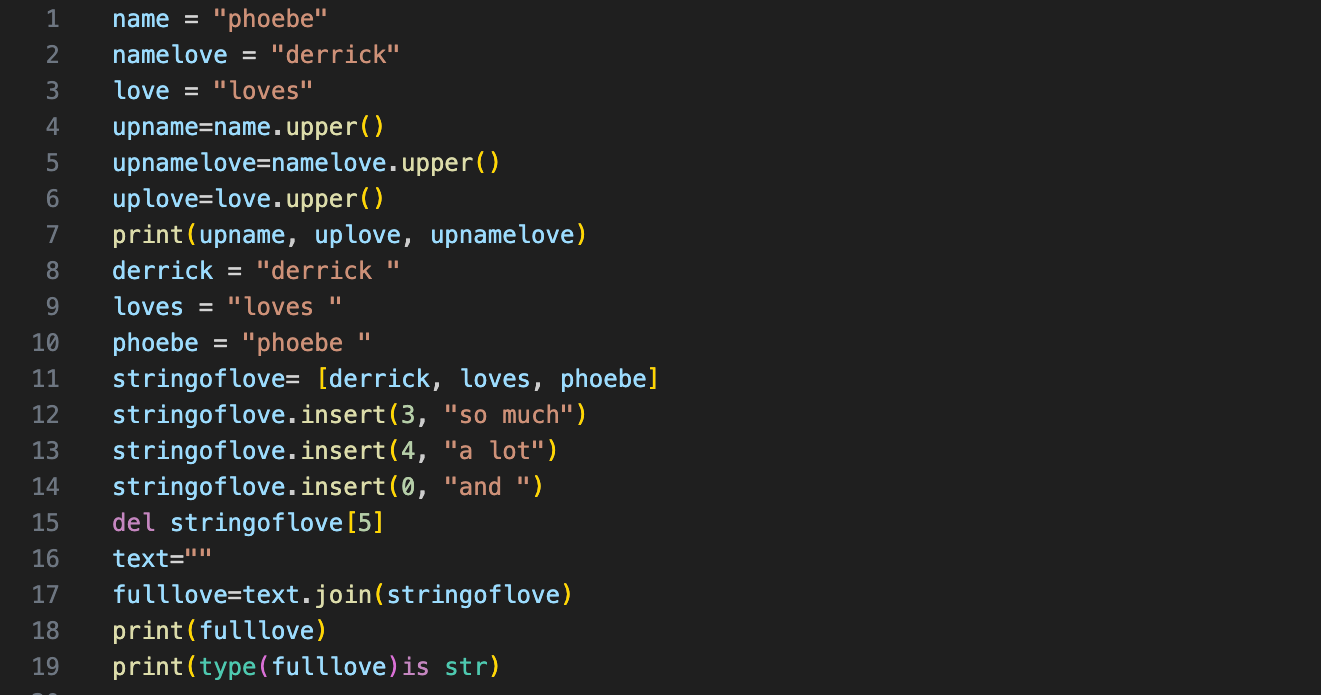This screenshot has height=695, width=1321.
Task: Click line number 15 in the gutter
Action: tap(46, 522)
